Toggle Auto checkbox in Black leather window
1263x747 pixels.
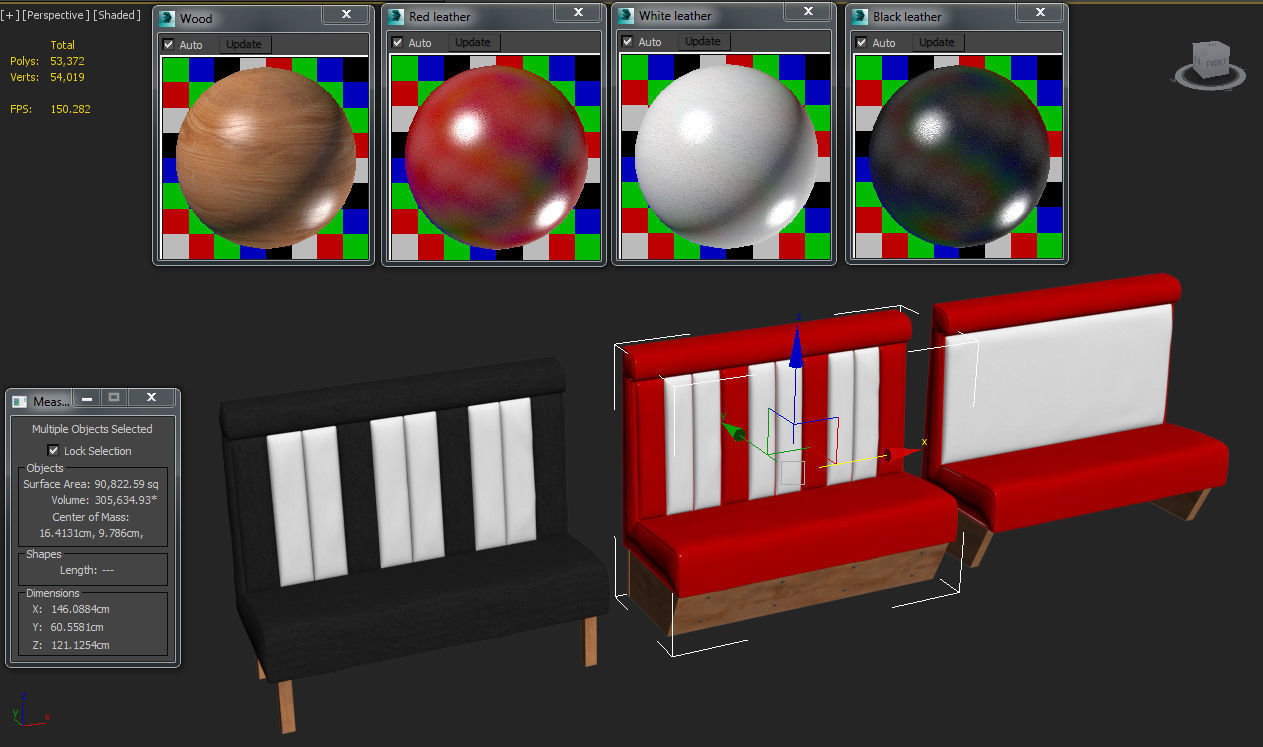pyautogui.click(x=861, y=42)
